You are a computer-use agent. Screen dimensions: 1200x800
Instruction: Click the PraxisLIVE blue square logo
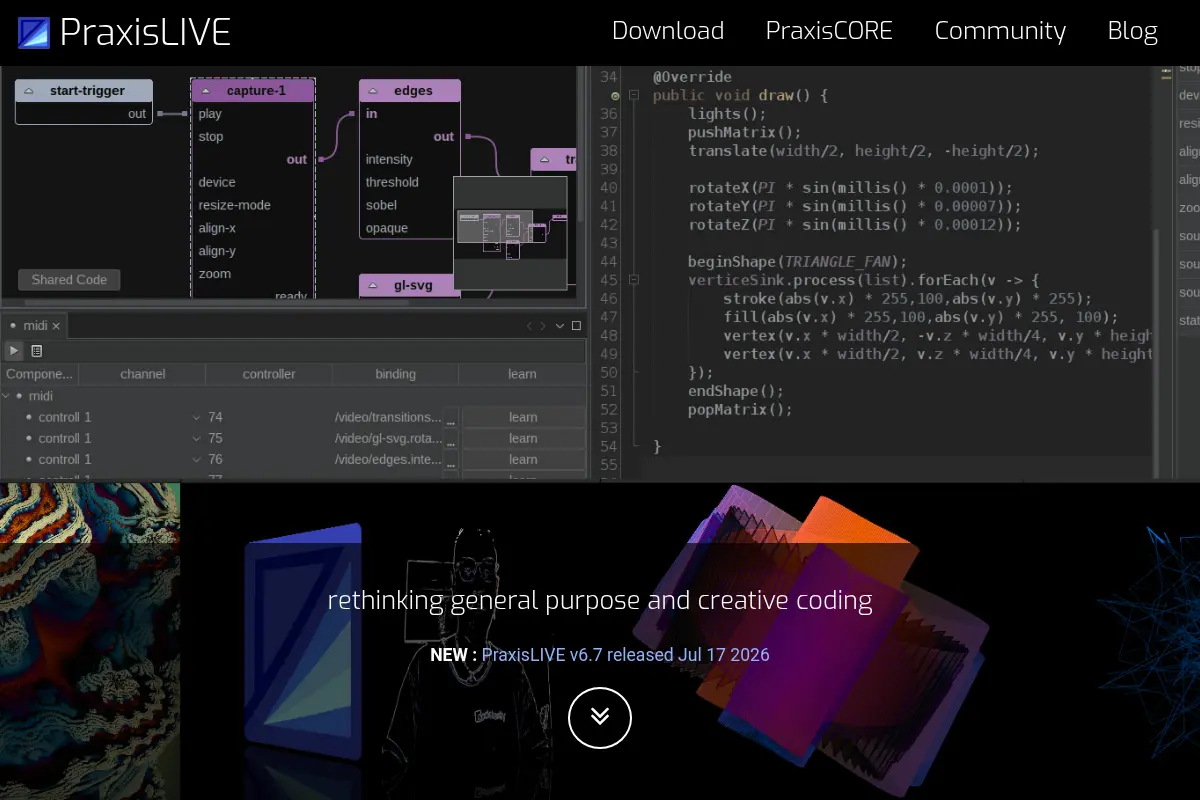click(34, 33)
